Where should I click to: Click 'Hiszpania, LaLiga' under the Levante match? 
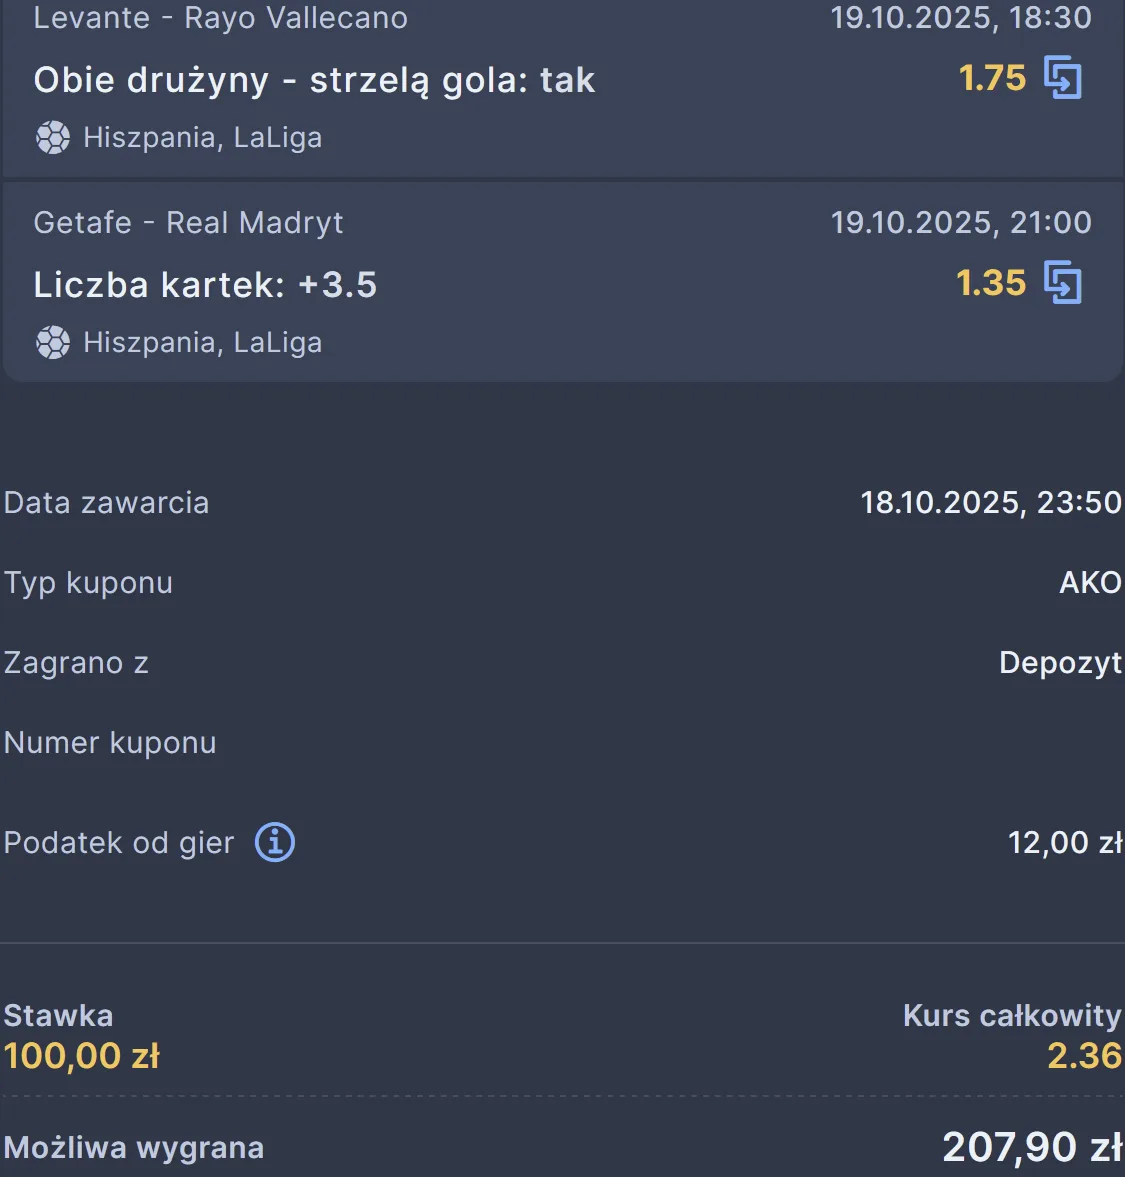[202, 137]
